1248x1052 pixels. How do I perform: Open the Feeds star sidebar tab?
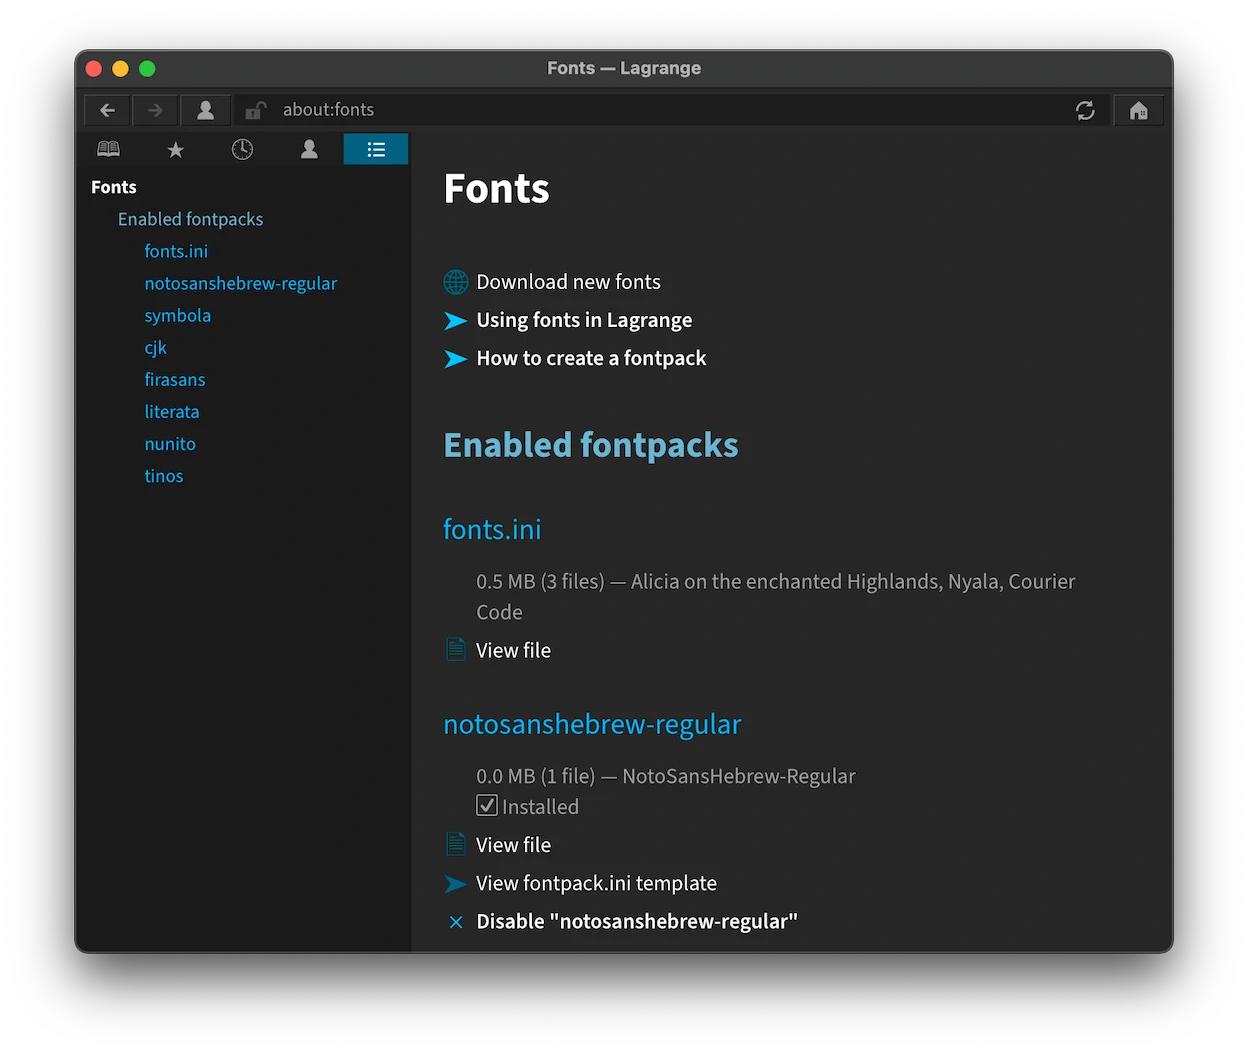176,149
